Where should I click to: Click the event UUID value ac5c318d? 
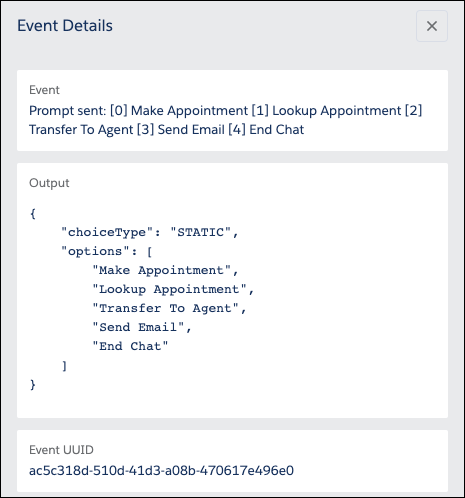(161, 471)
